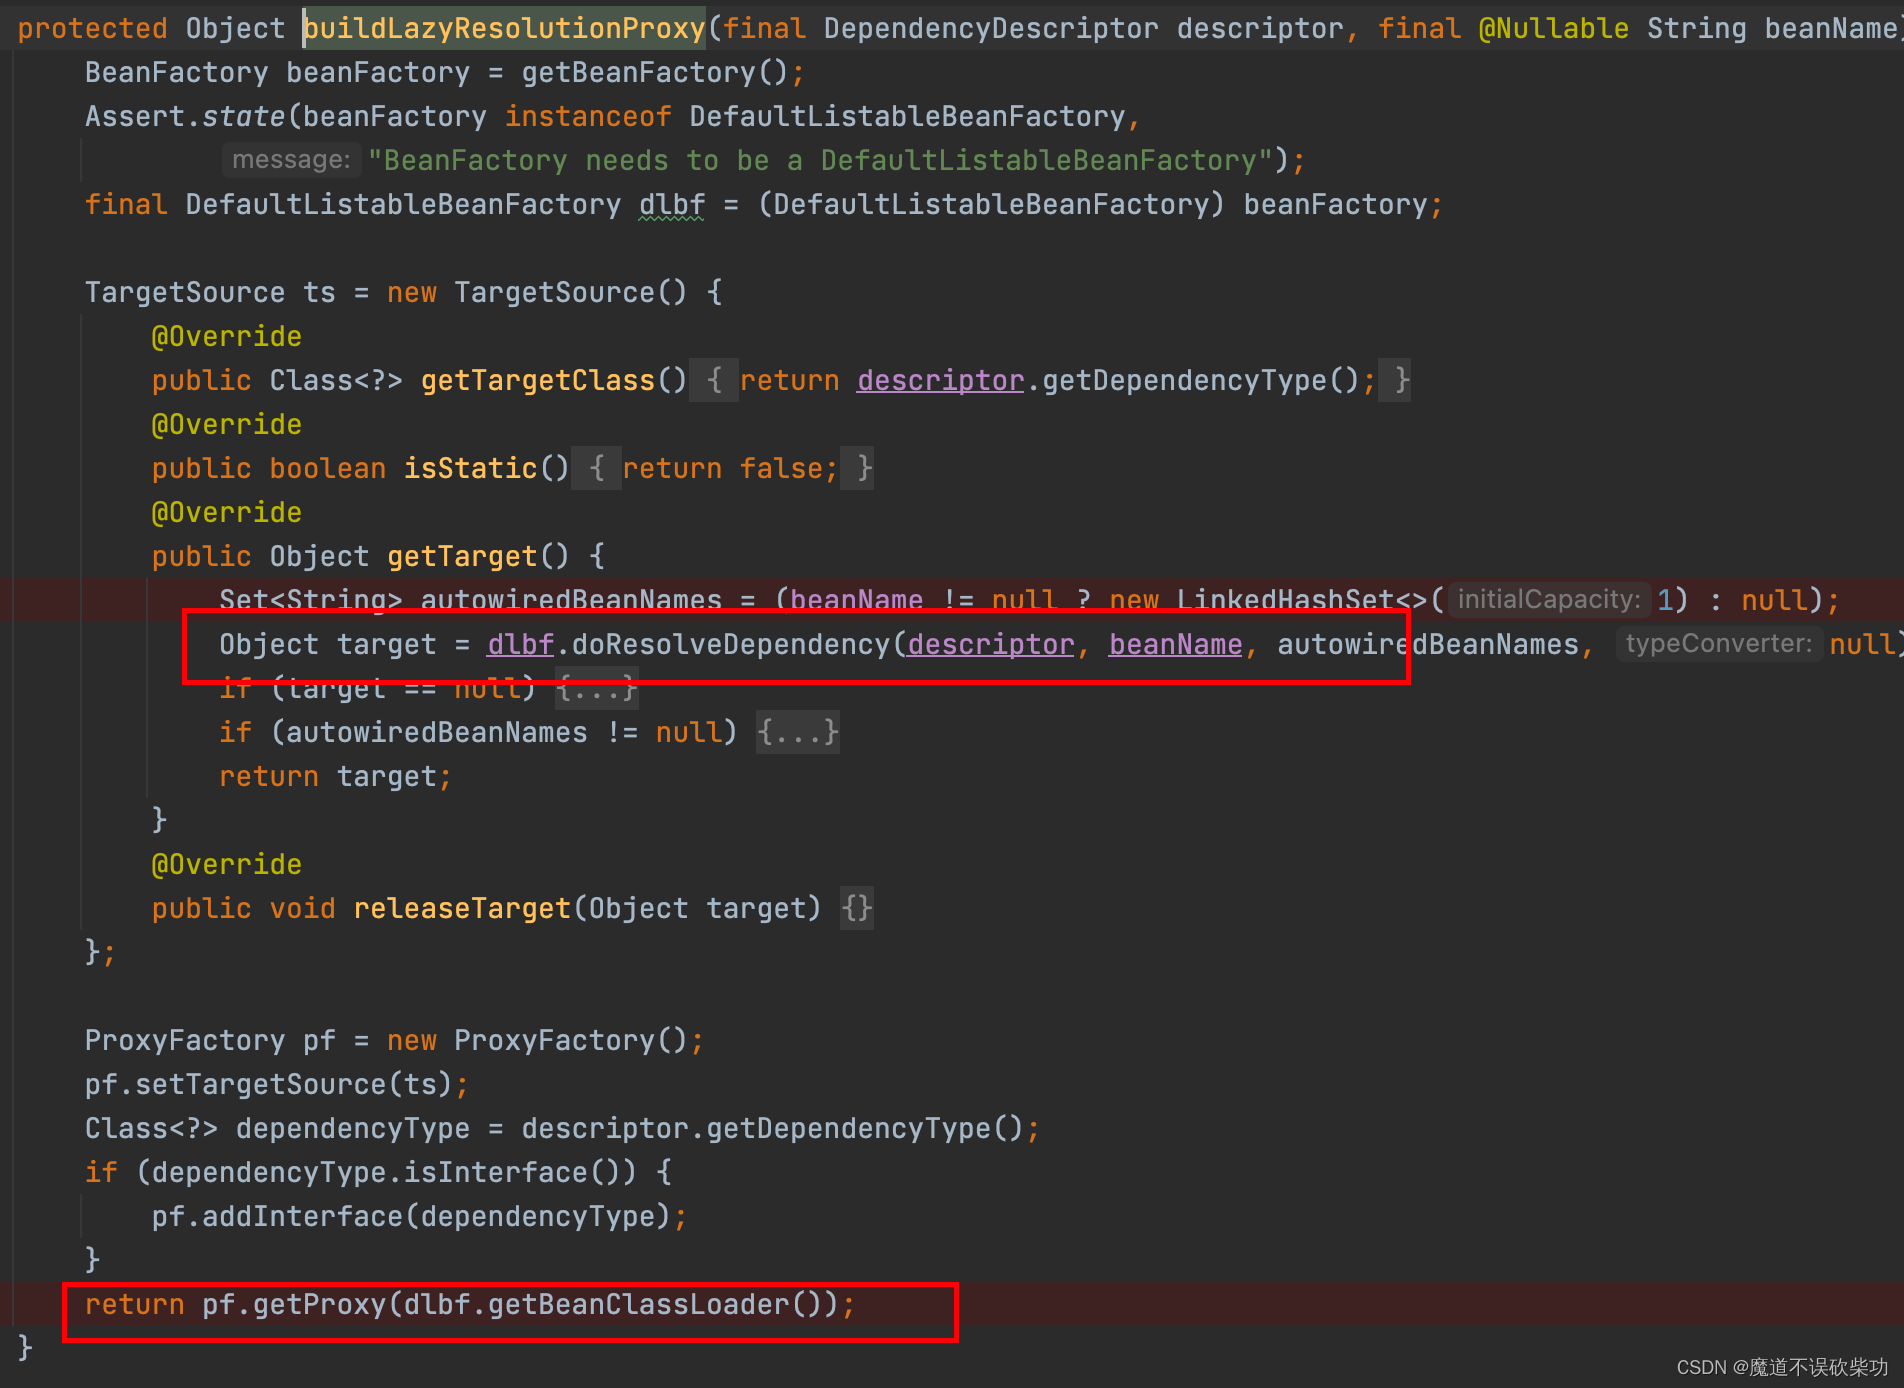Click the pf.setTargetSource(ts) statement
Viewport: 1904px width, 1388px height.
(276, 1084)
